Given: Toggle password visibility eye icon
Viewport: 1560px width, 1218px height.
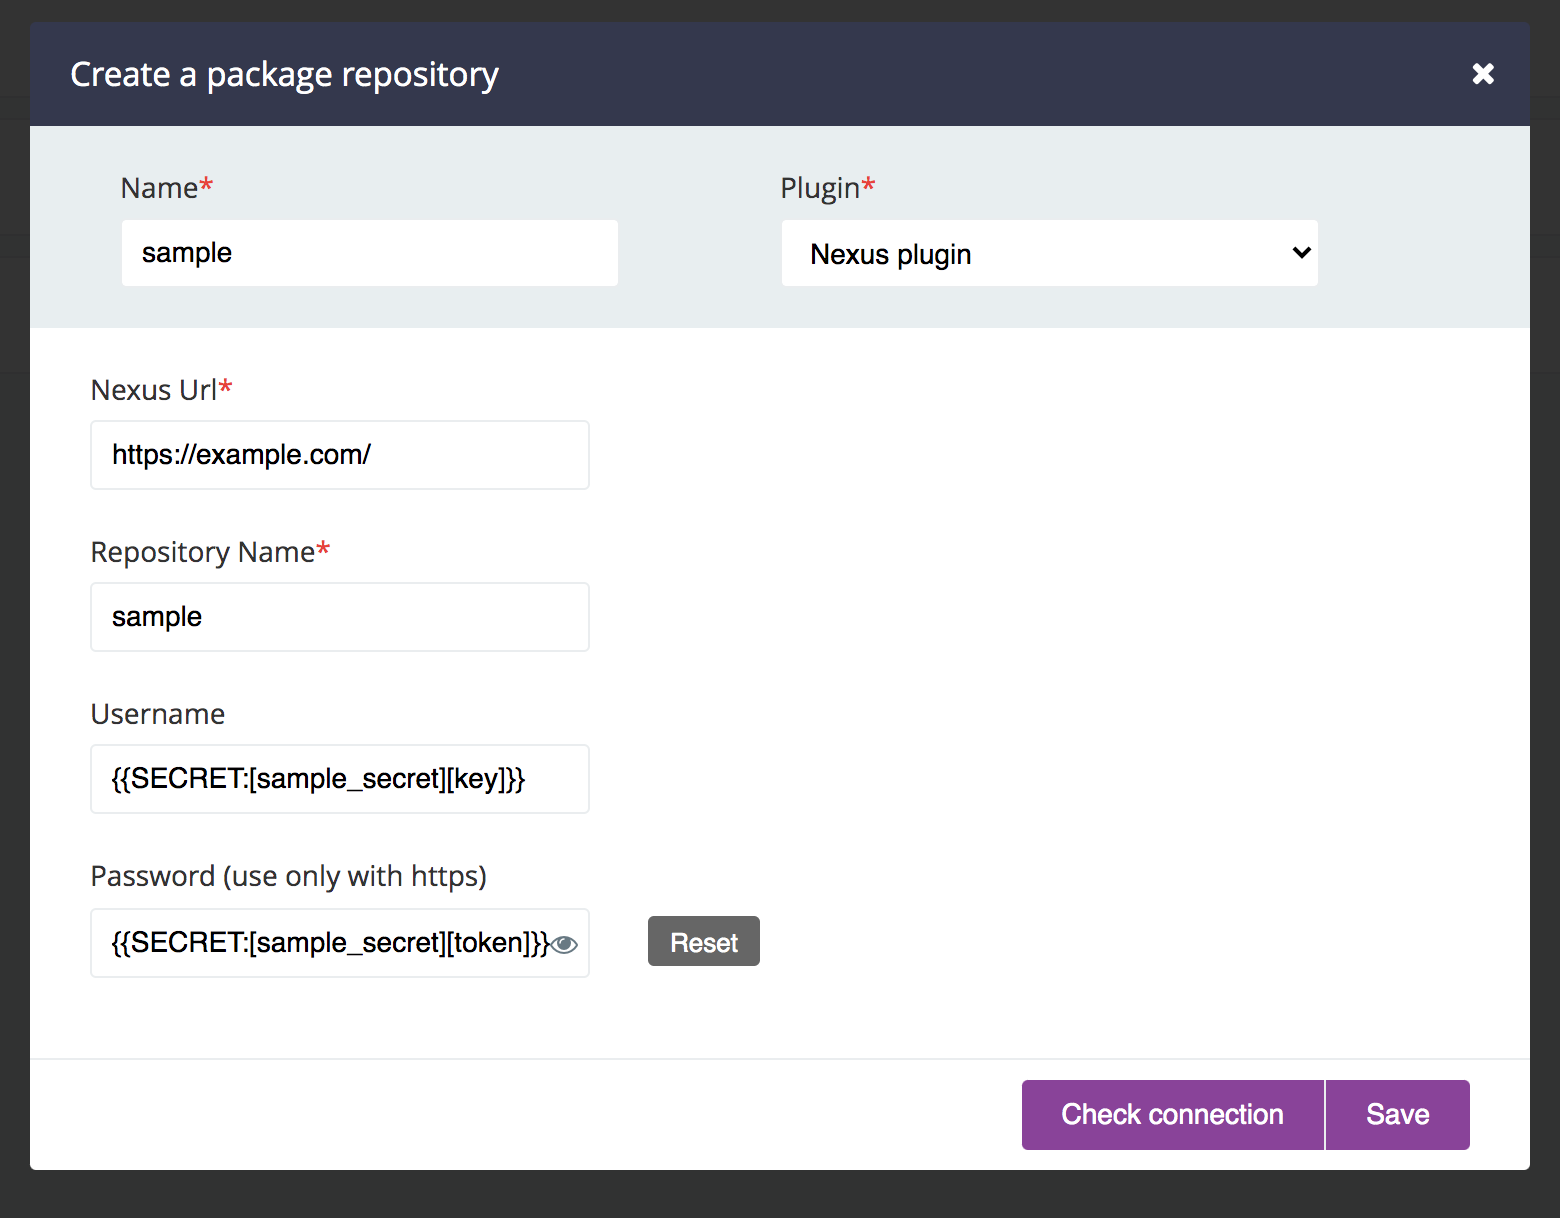Looking at the screenshot, I should point(564,944).
